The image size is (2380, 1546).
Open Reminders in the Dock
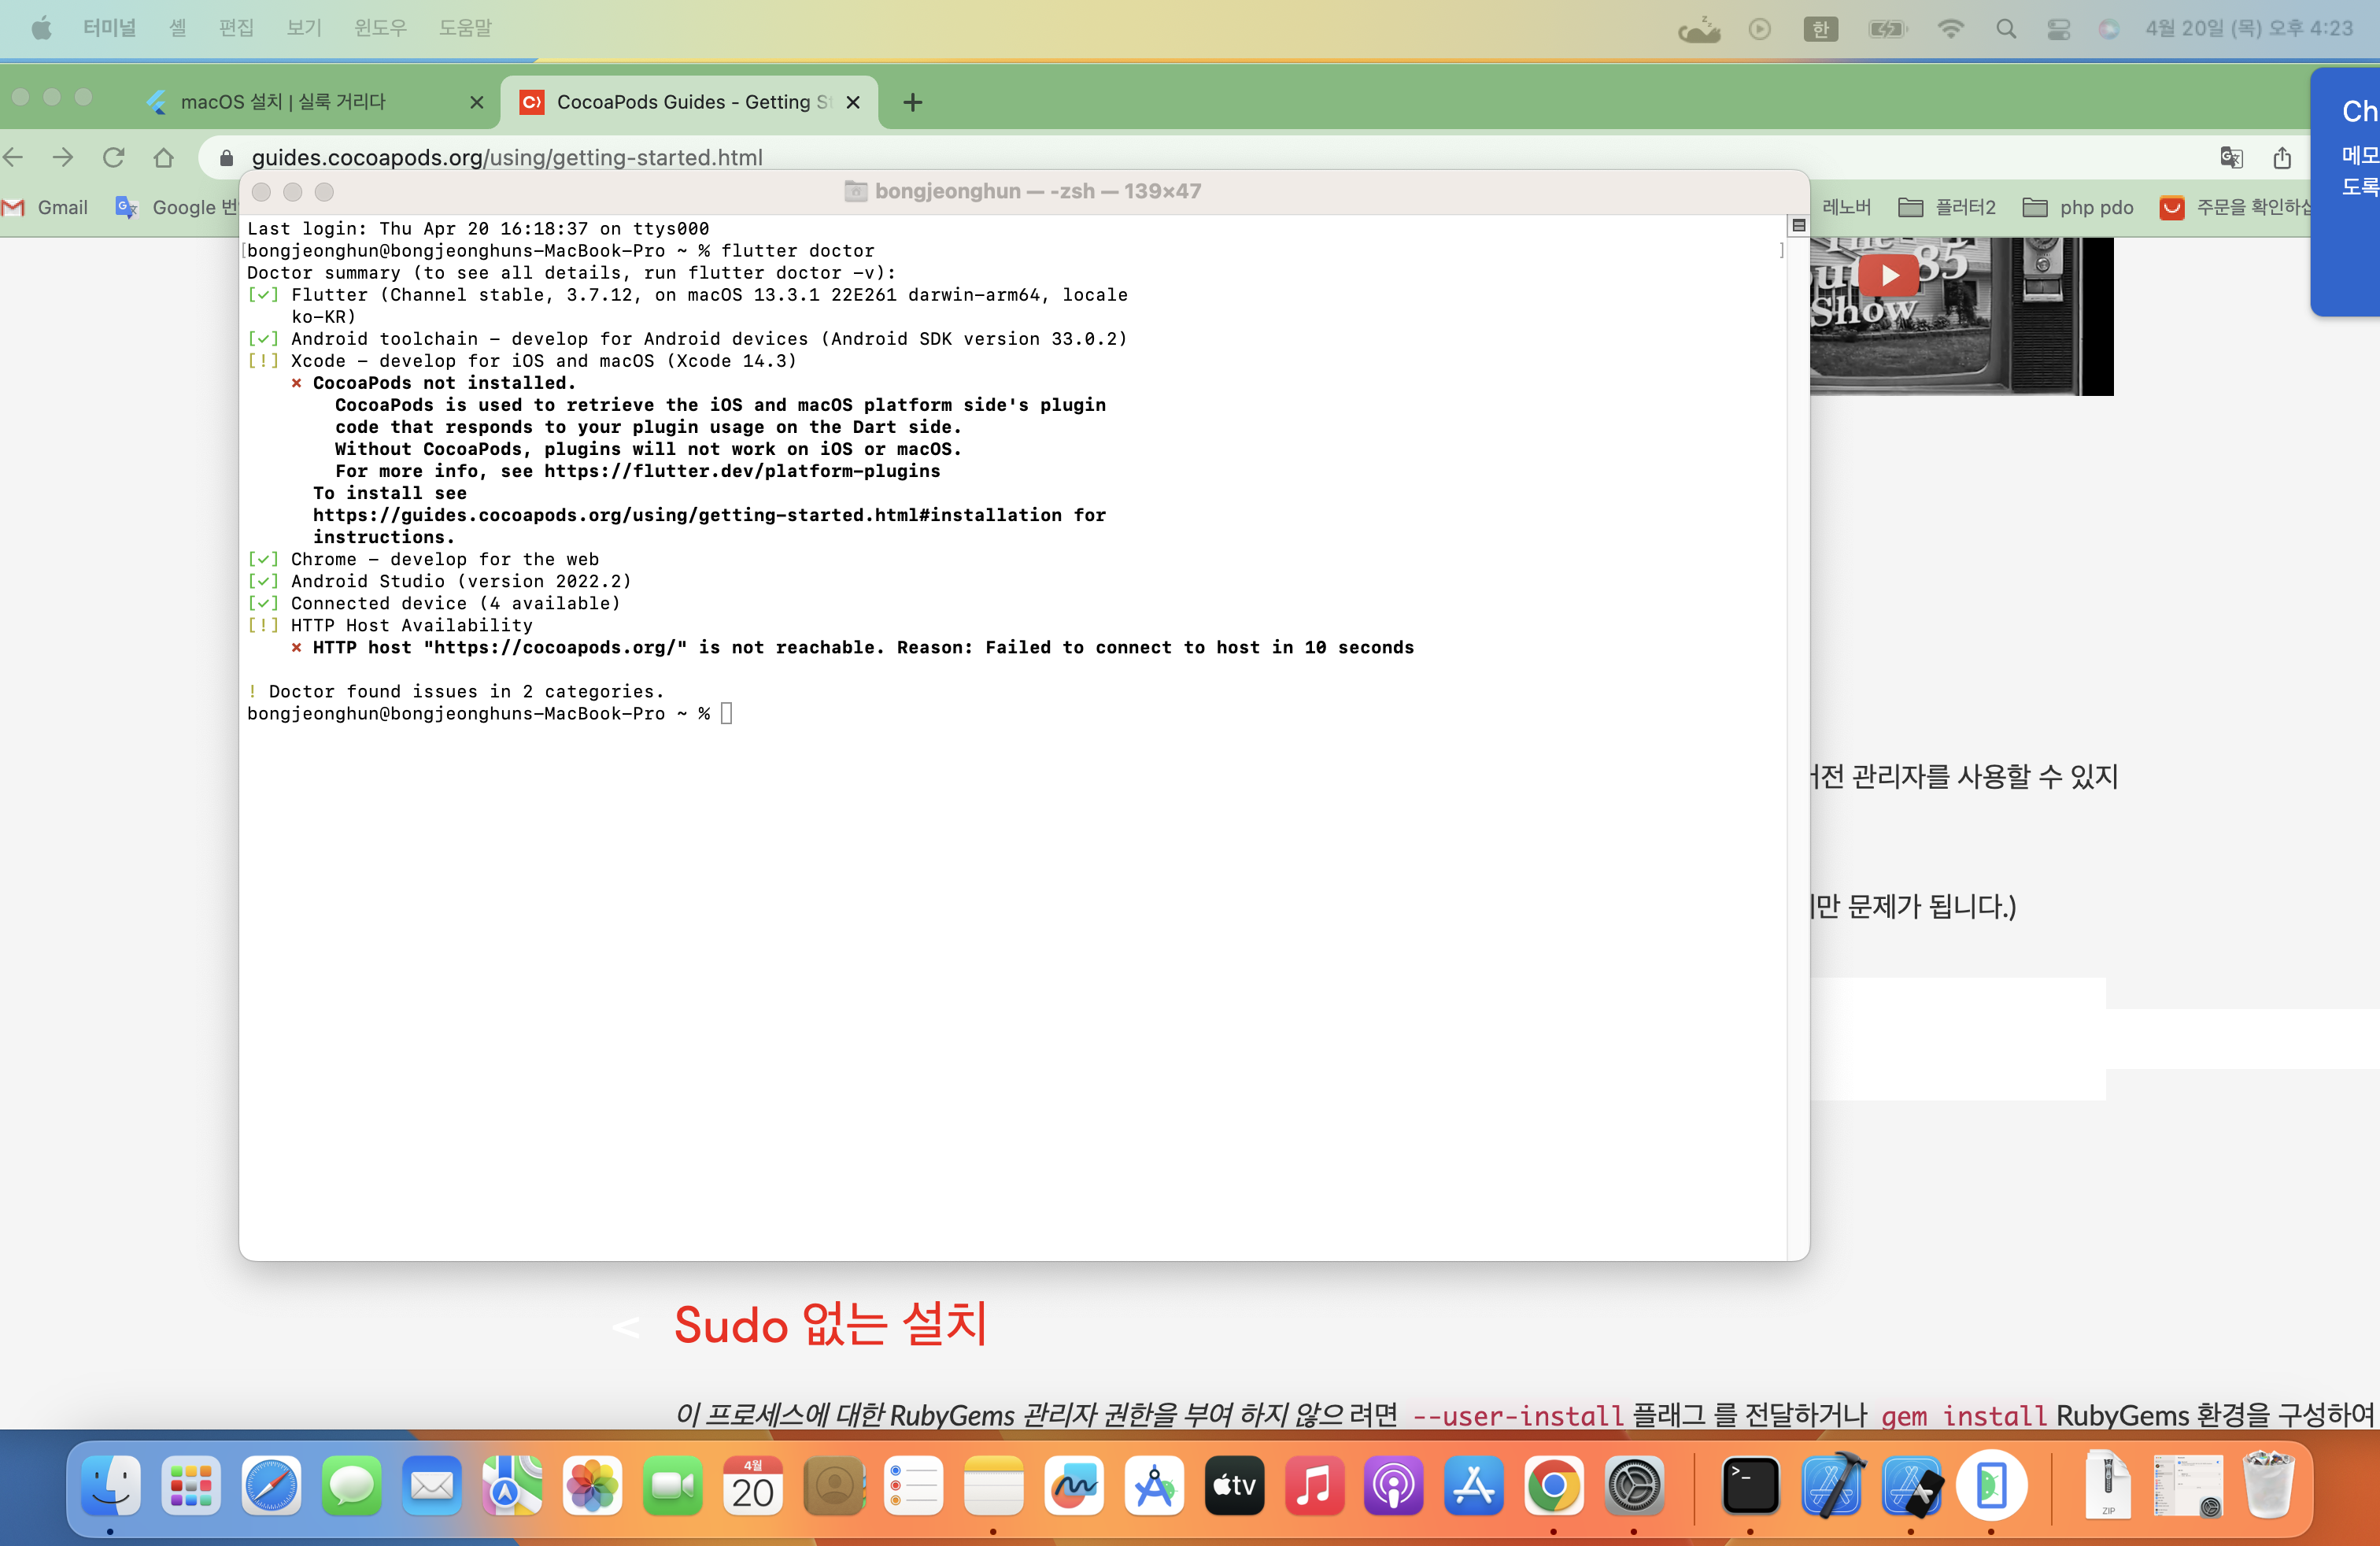[x=914, y=1486]
